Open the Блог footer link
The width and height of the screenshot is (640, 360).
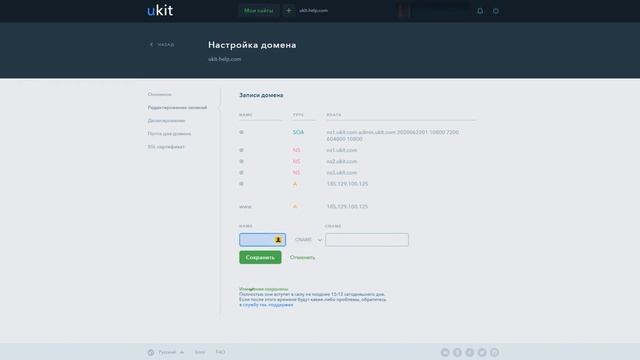point(200,352)
